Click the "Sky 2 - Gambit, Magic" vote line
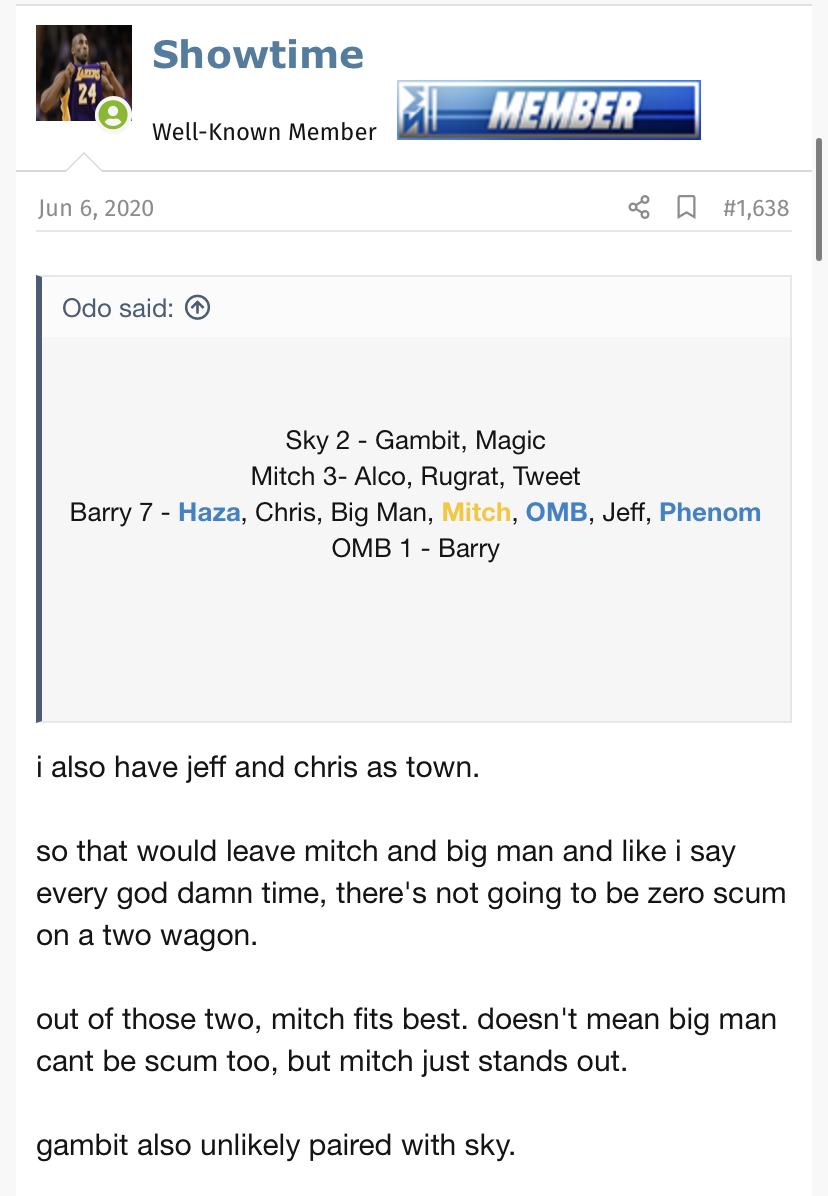 coord(416,440)
